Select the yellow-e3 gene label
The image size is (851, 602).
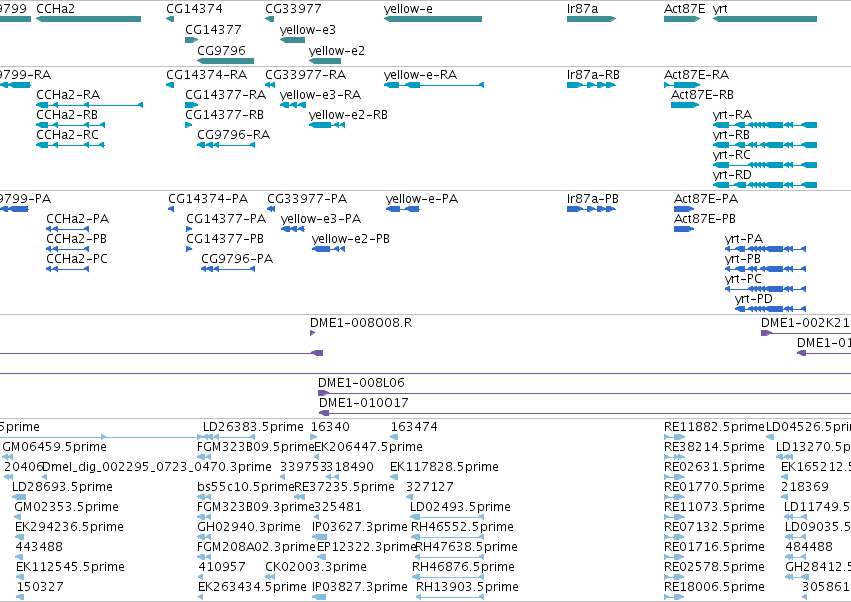(308, 29)
